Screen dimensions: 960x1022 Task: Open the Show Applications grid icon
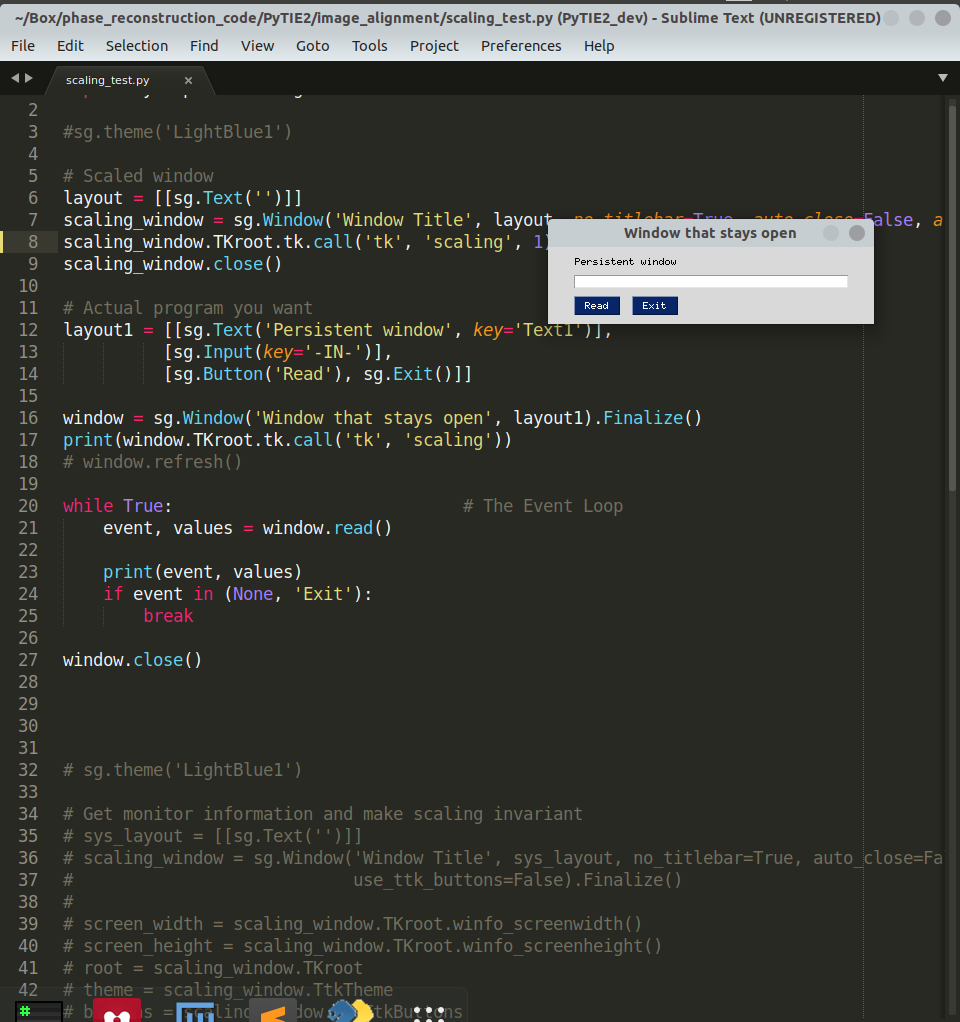(430, 1012)
